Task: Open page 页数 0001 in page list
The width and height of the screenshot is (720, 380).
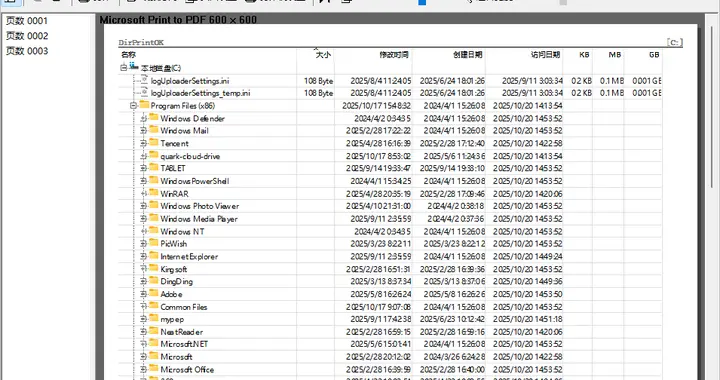Action: (x=27, y=21)
